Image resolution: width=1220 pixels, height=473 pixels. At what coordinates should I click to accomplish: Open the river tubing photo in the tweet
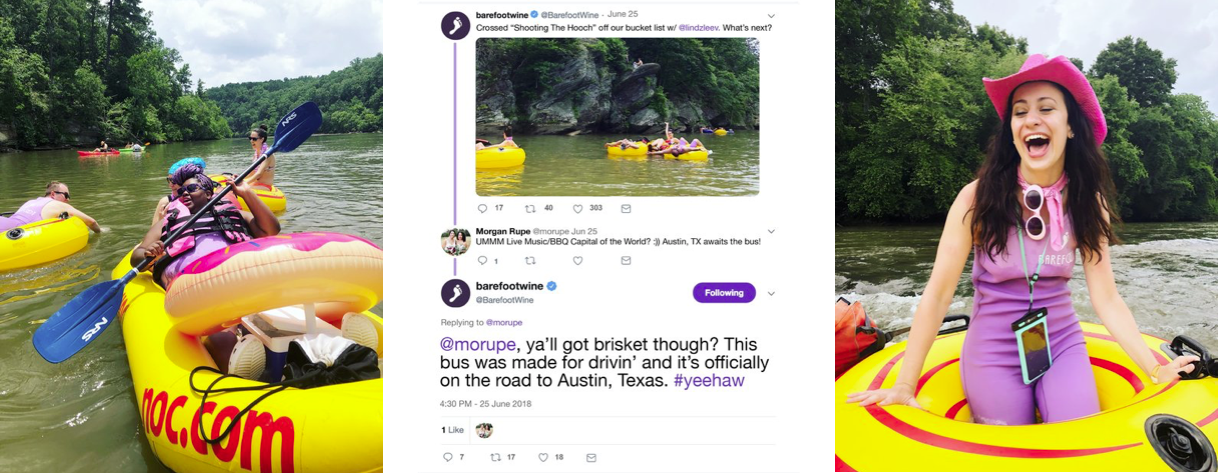point(616,116)
